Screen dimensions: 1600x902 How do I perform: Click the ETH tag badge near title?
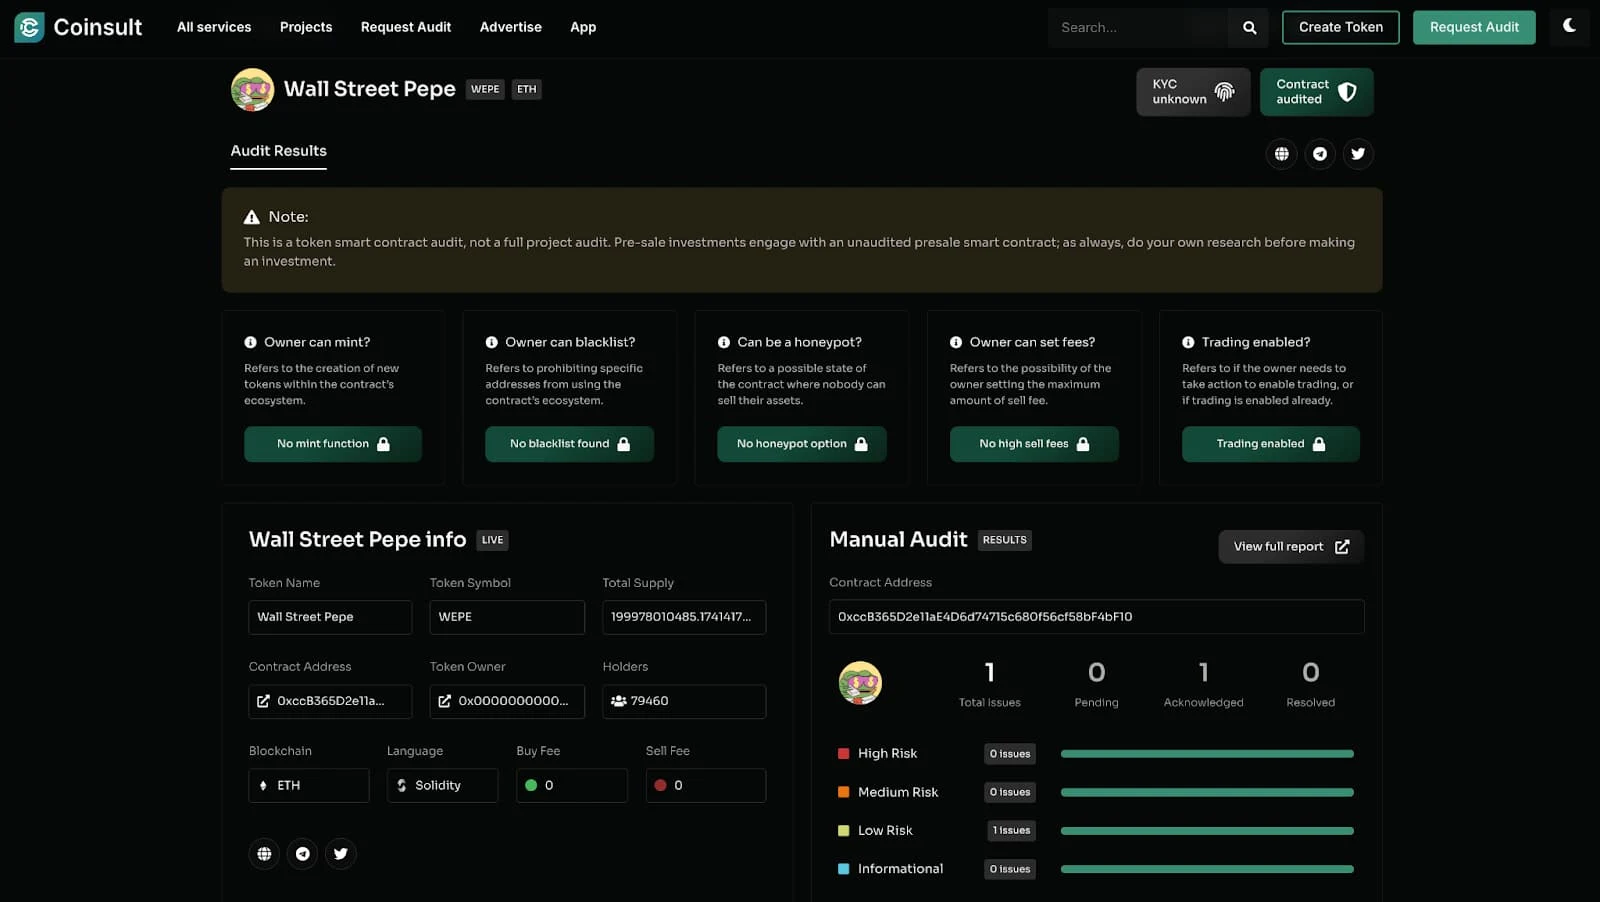[x=526, y=89]
